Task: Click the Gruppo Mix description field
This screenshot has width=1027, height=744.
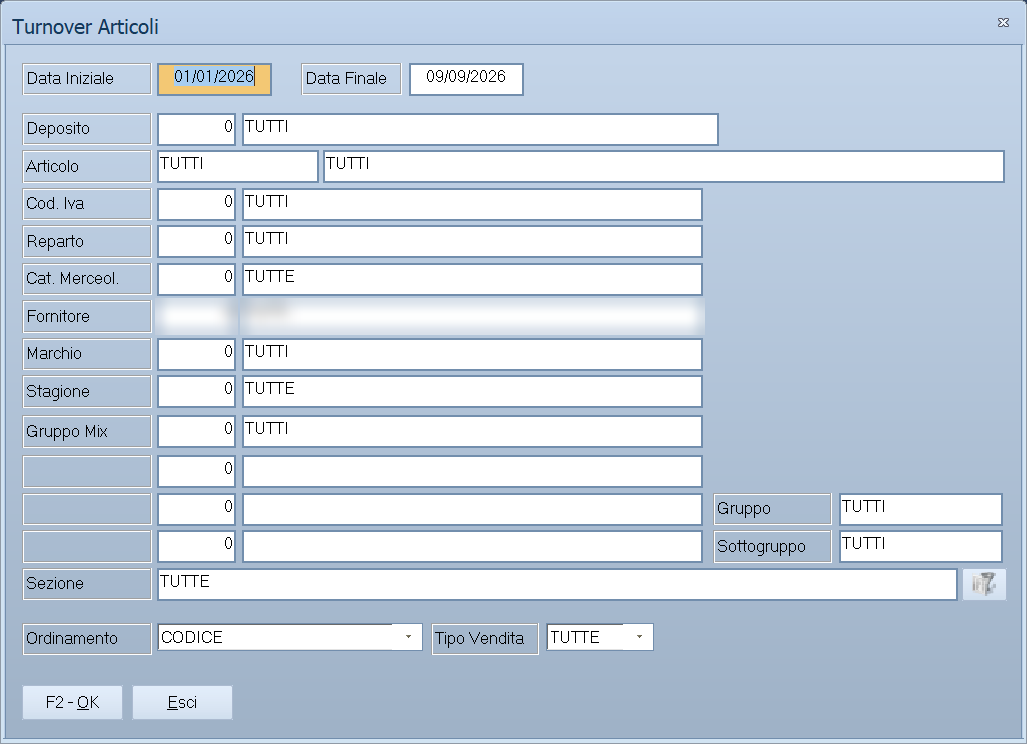Action: coord(472,432)
